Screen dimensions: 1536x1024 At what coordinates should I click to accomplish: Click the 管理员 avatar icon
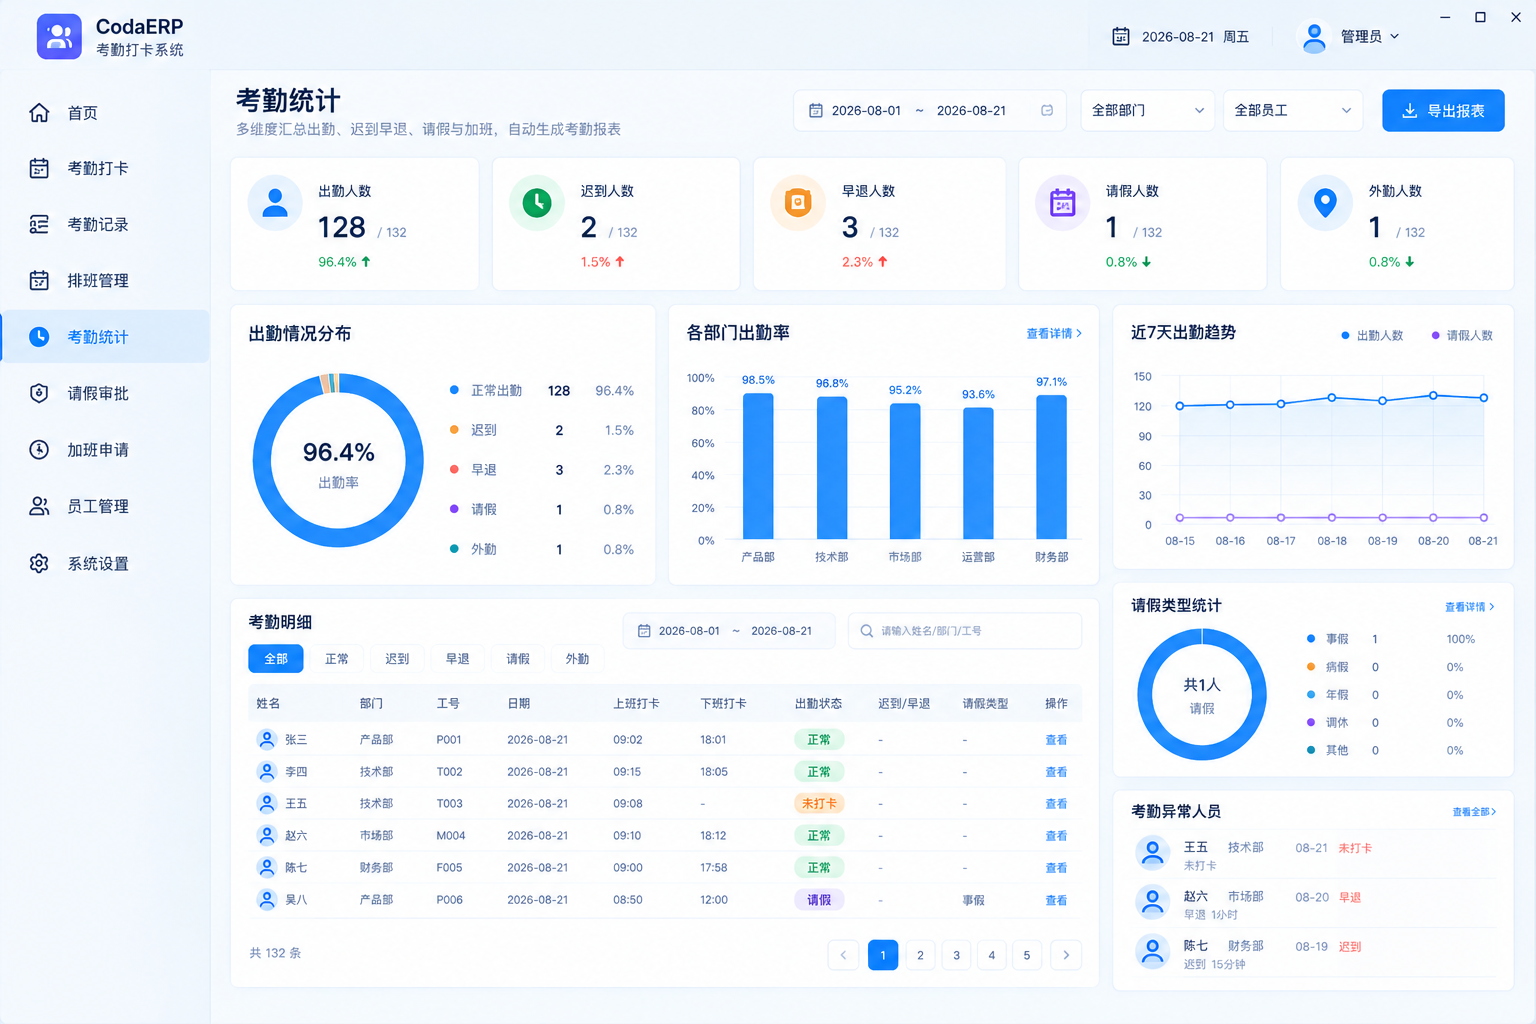tap(1314, 37)
